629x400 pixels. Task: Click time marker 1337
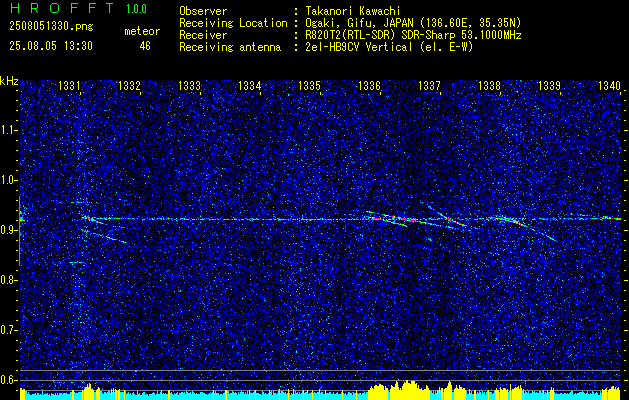[429, 85]
